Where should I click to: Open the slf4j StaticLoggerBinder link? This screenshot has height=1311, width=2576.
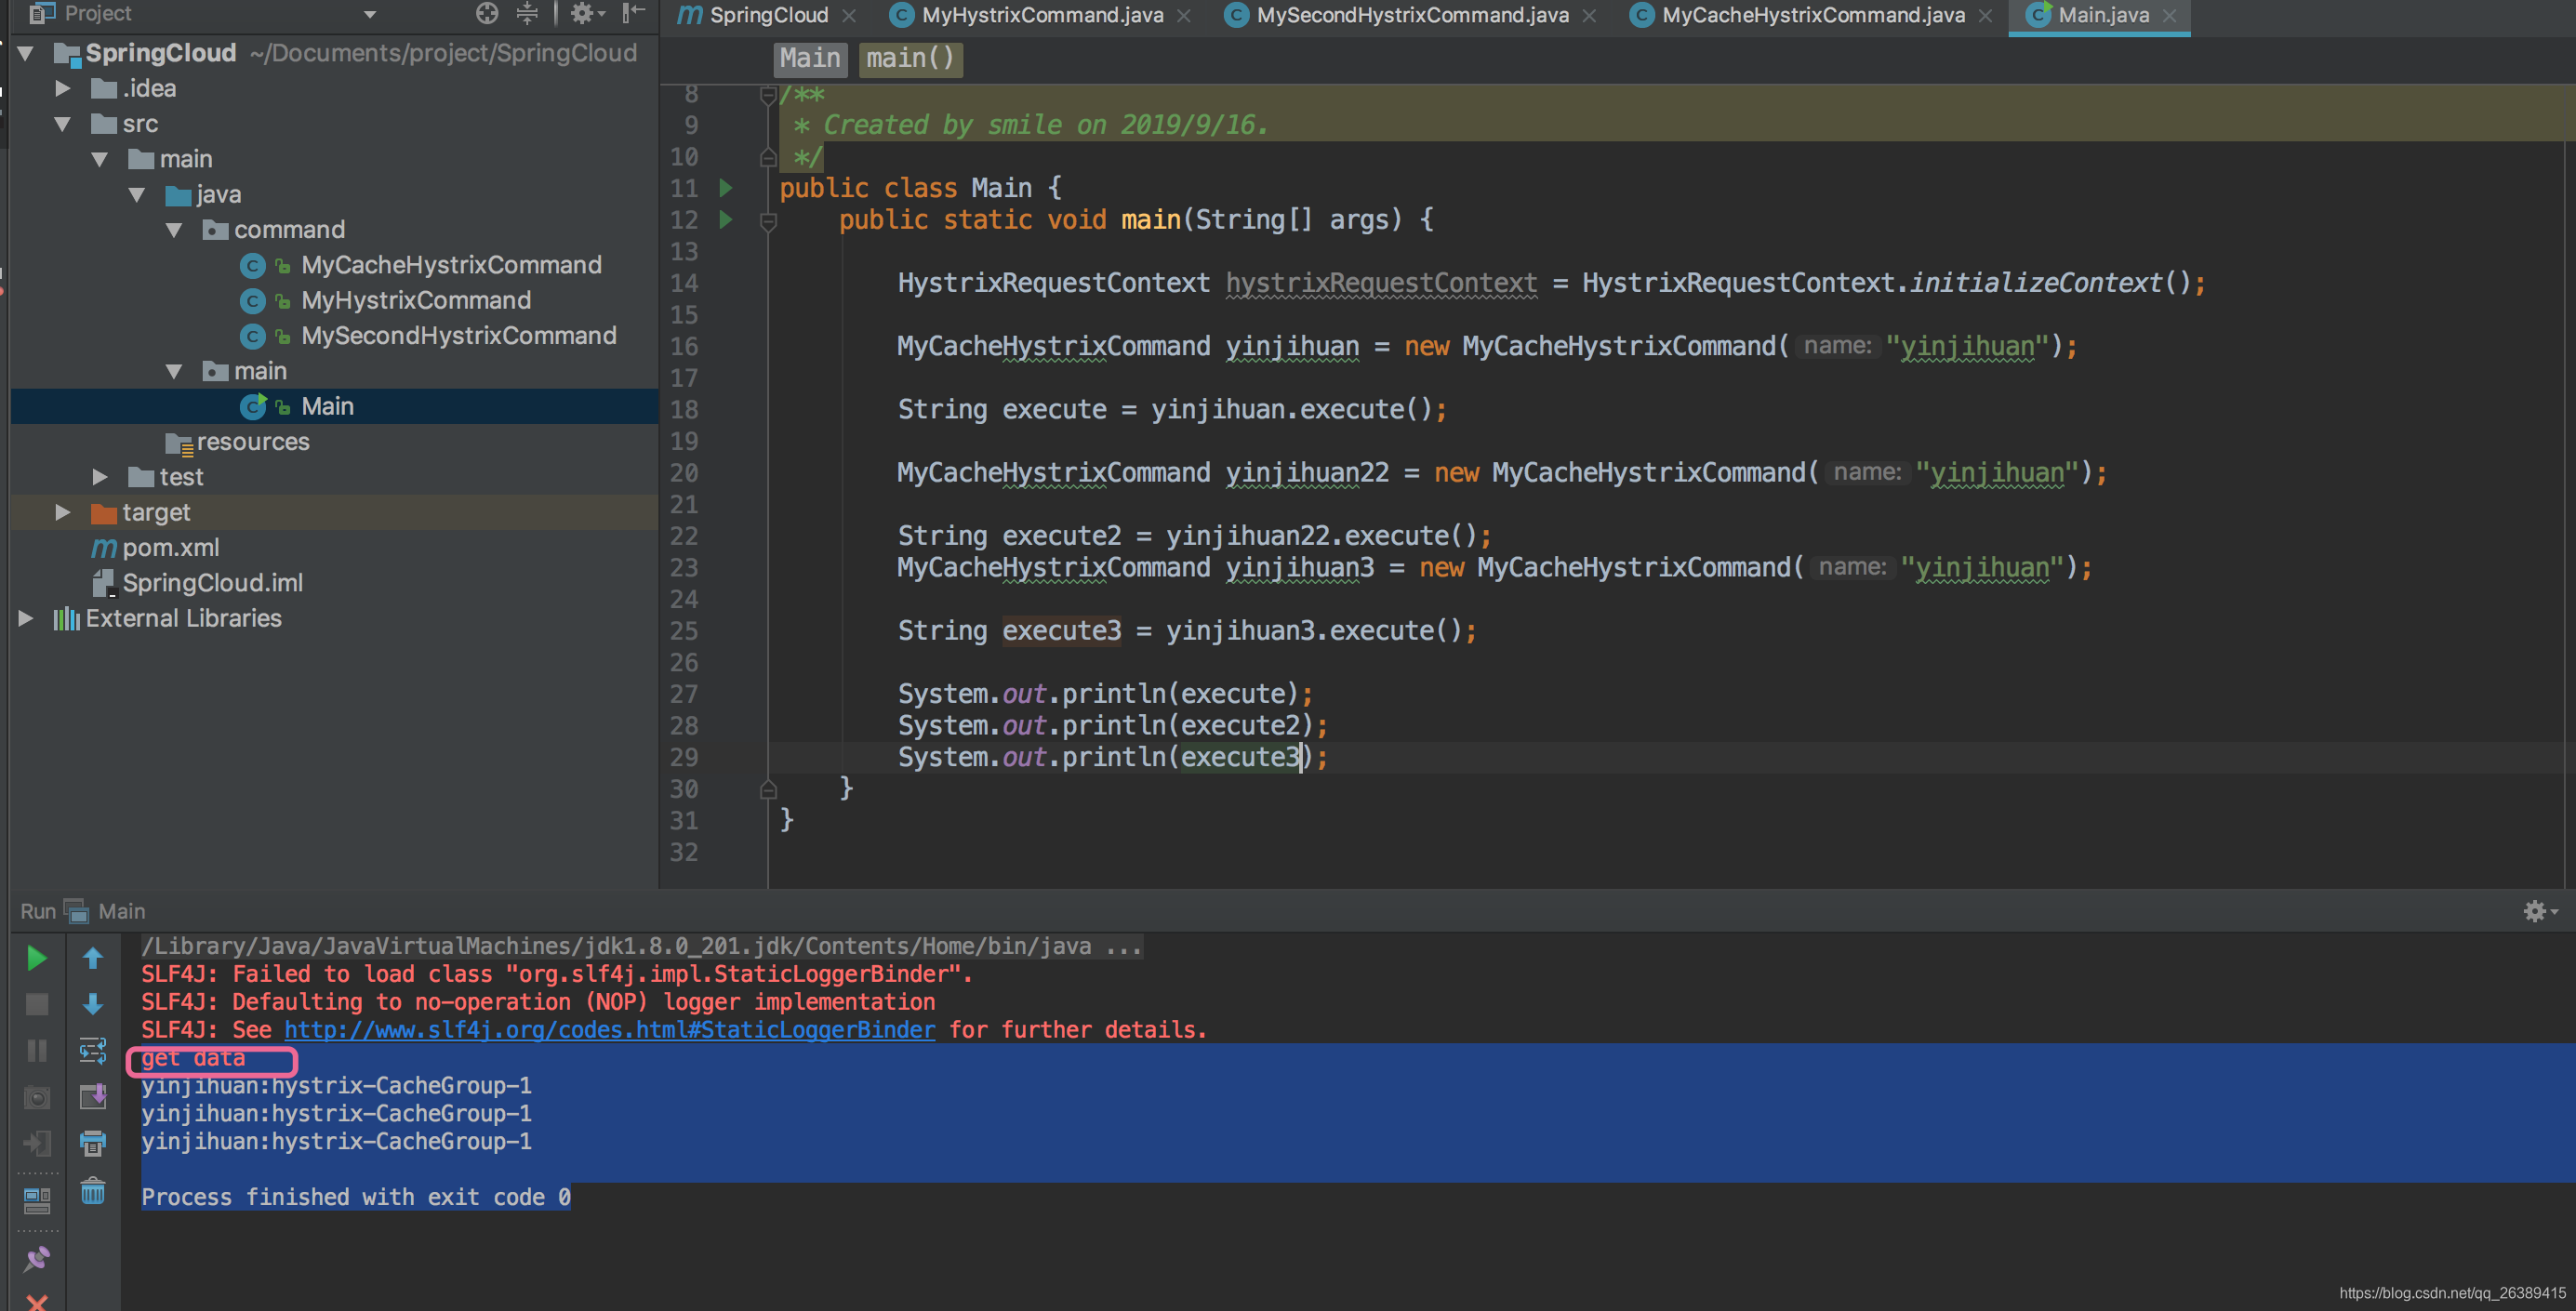[x=610, y=1029]
